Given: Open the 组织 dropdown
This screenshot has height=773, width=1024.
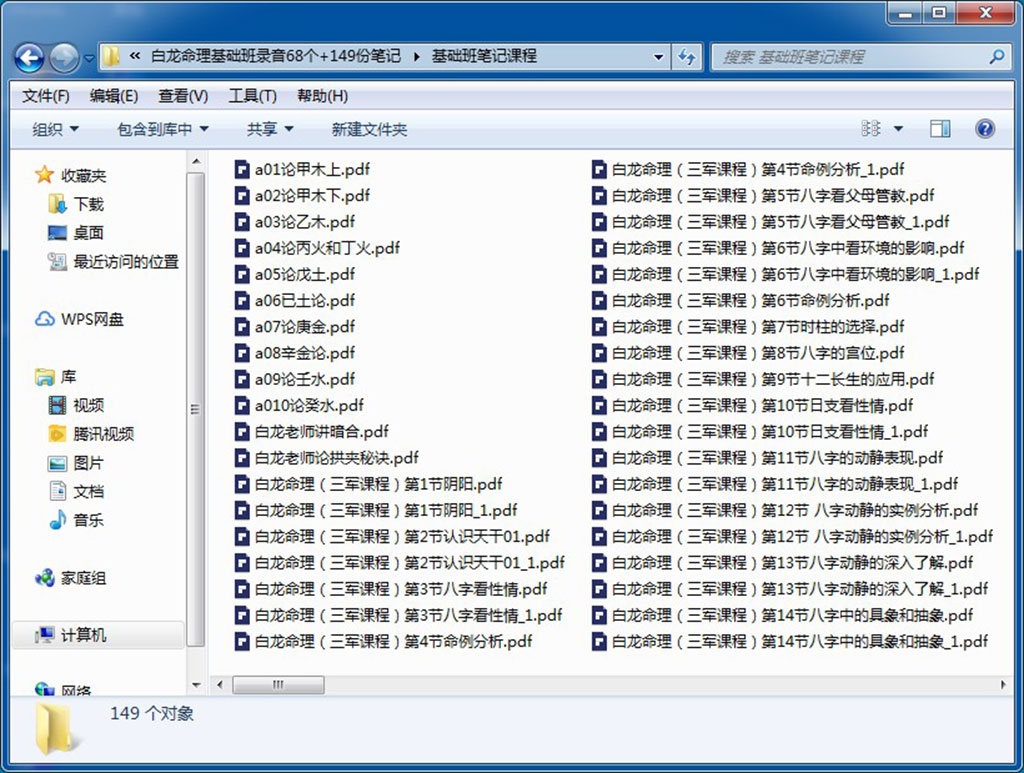Looking at the screenshot, I should [x=56, y=129].
